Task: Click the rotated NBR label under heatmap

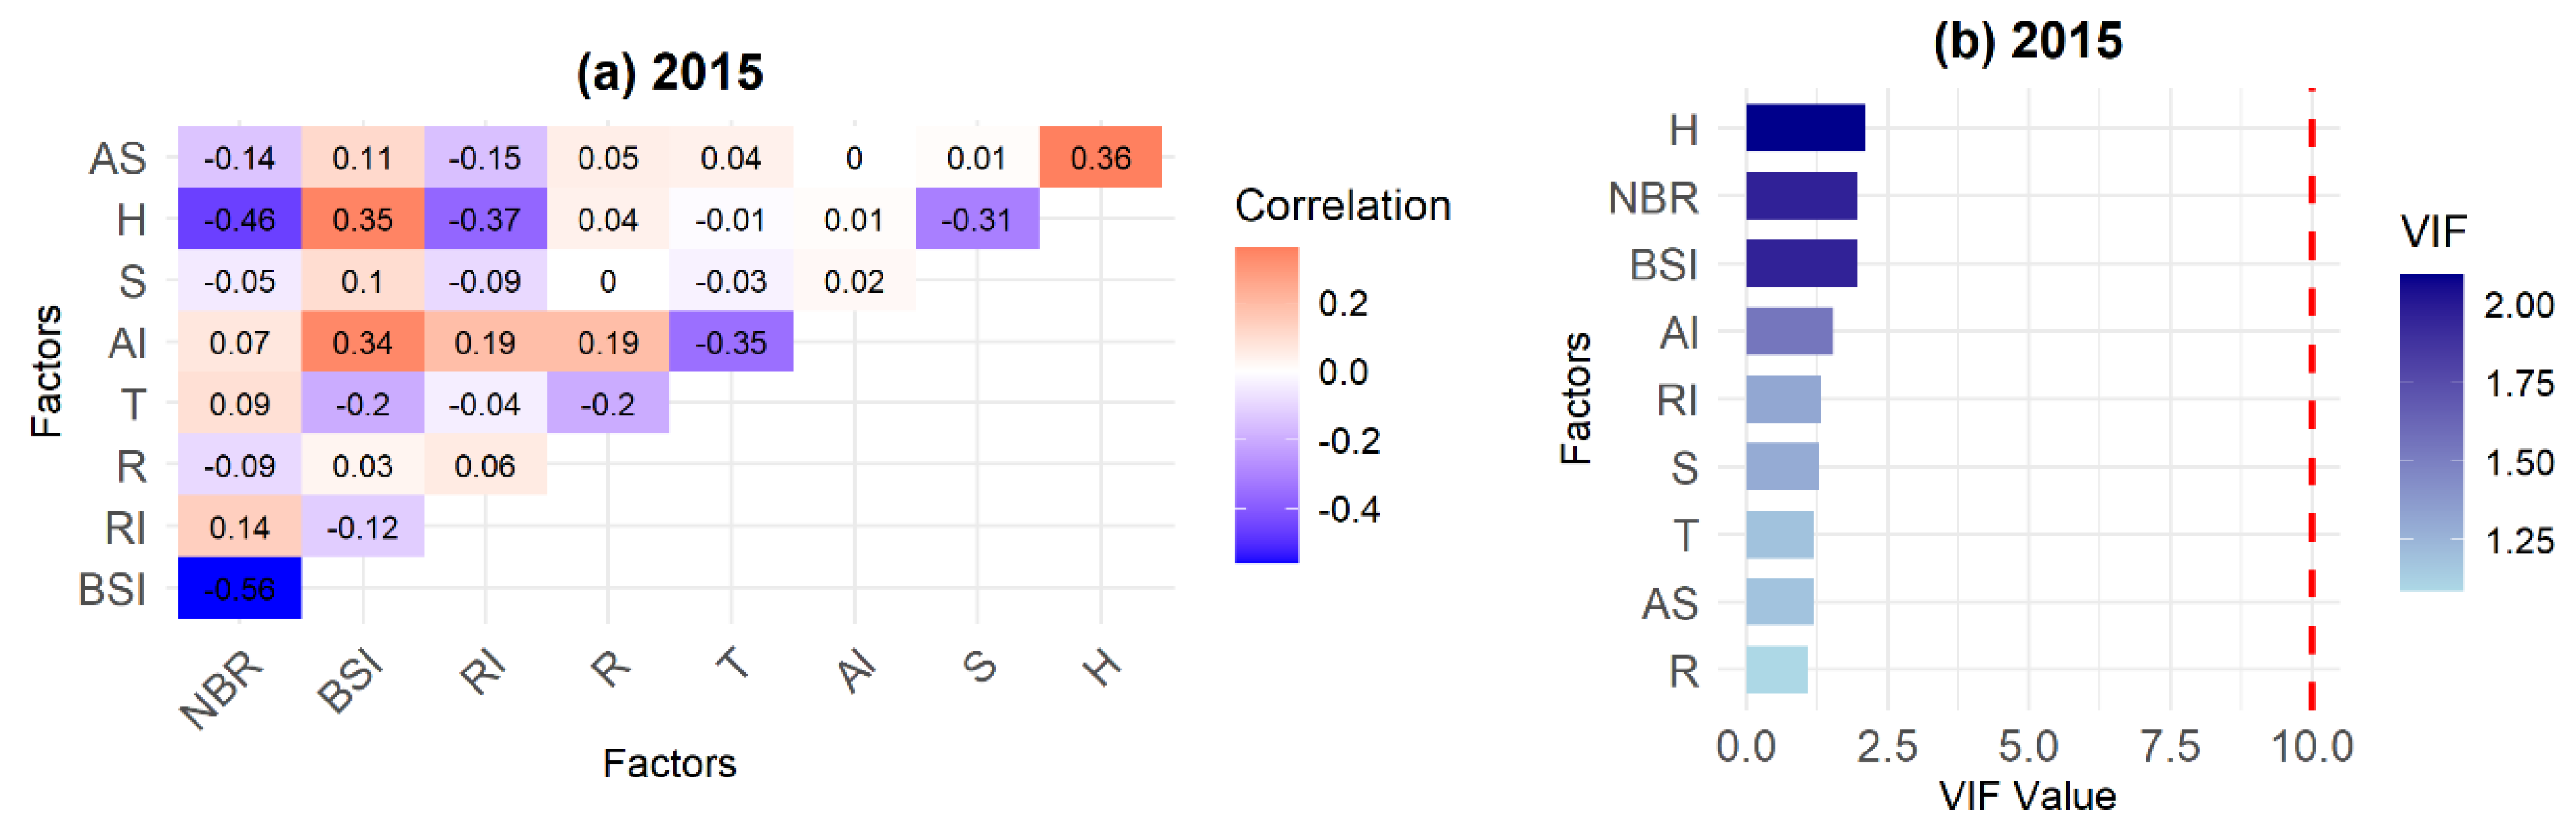Action: click(x=222, y=689)
